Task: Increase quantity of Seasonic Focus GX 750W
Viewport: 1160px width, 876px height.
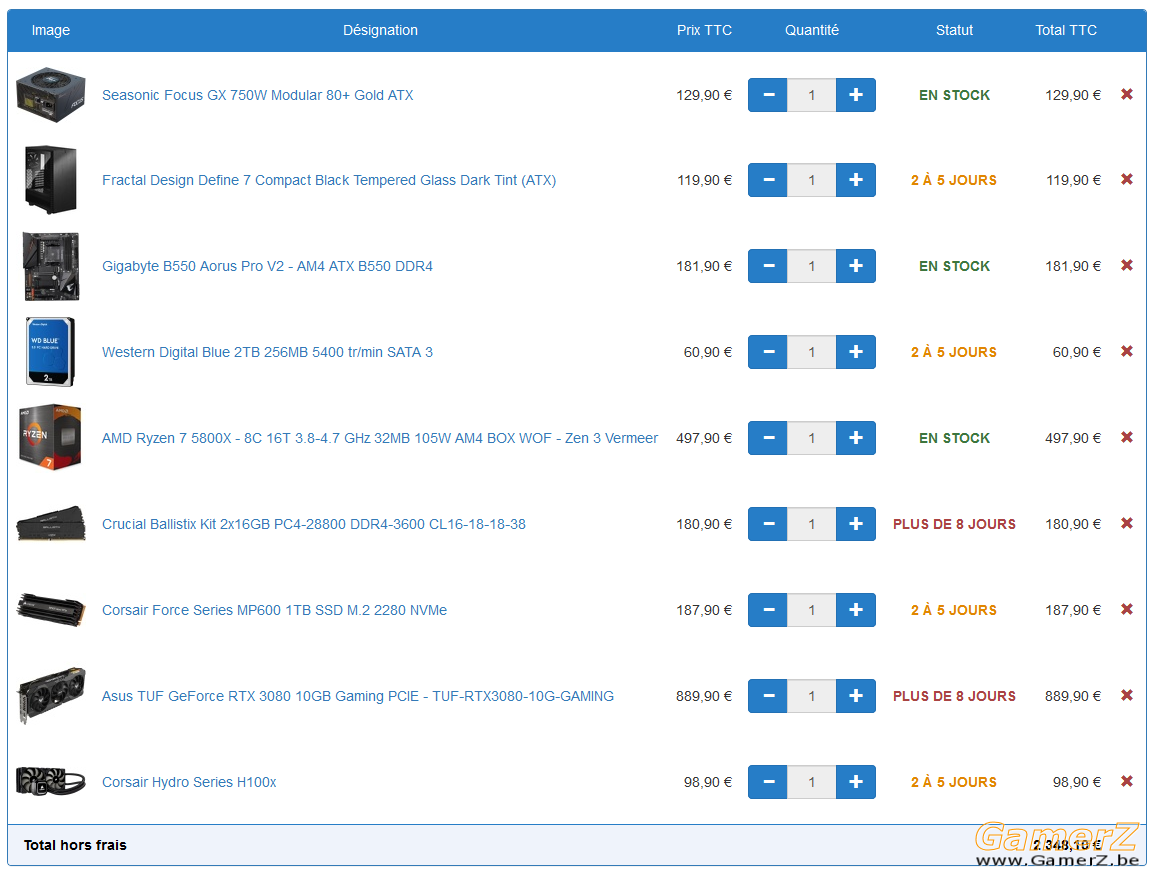Action: coord(856,95)
